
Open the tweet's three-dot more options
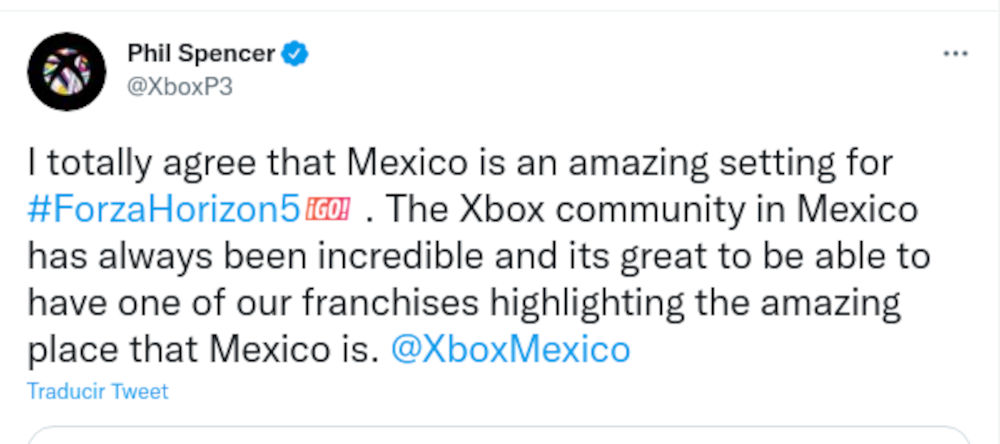pos(956,53)
